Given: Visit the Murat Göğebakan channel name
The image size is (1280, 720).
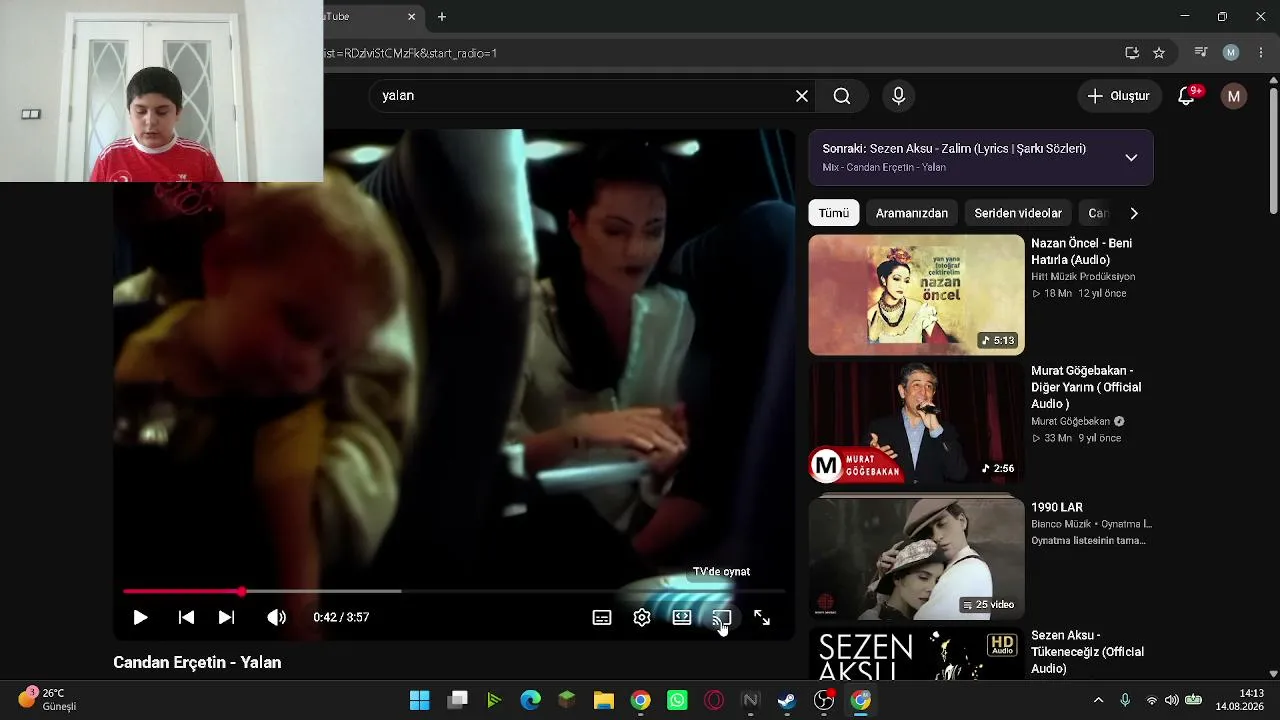Looking at the screenshot, I should tap(1071, 422).
